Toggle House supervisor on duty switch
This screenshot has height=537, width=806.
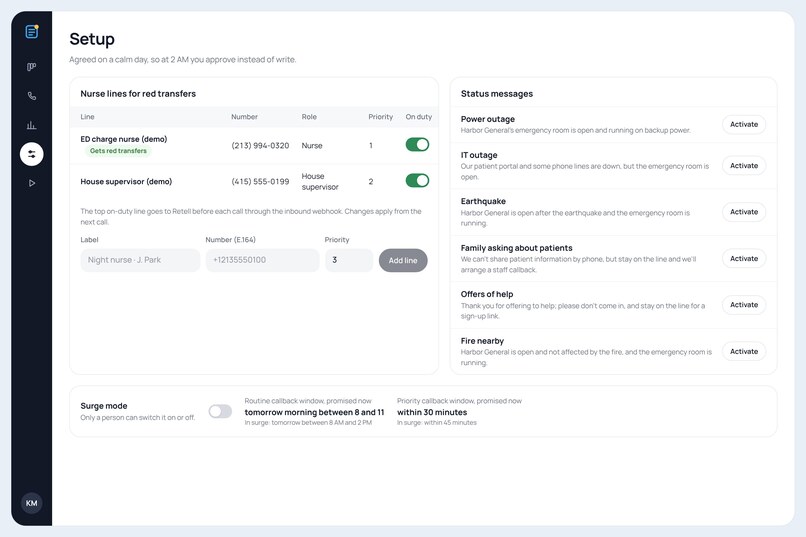pyautogui.click(x=417, y=181)
